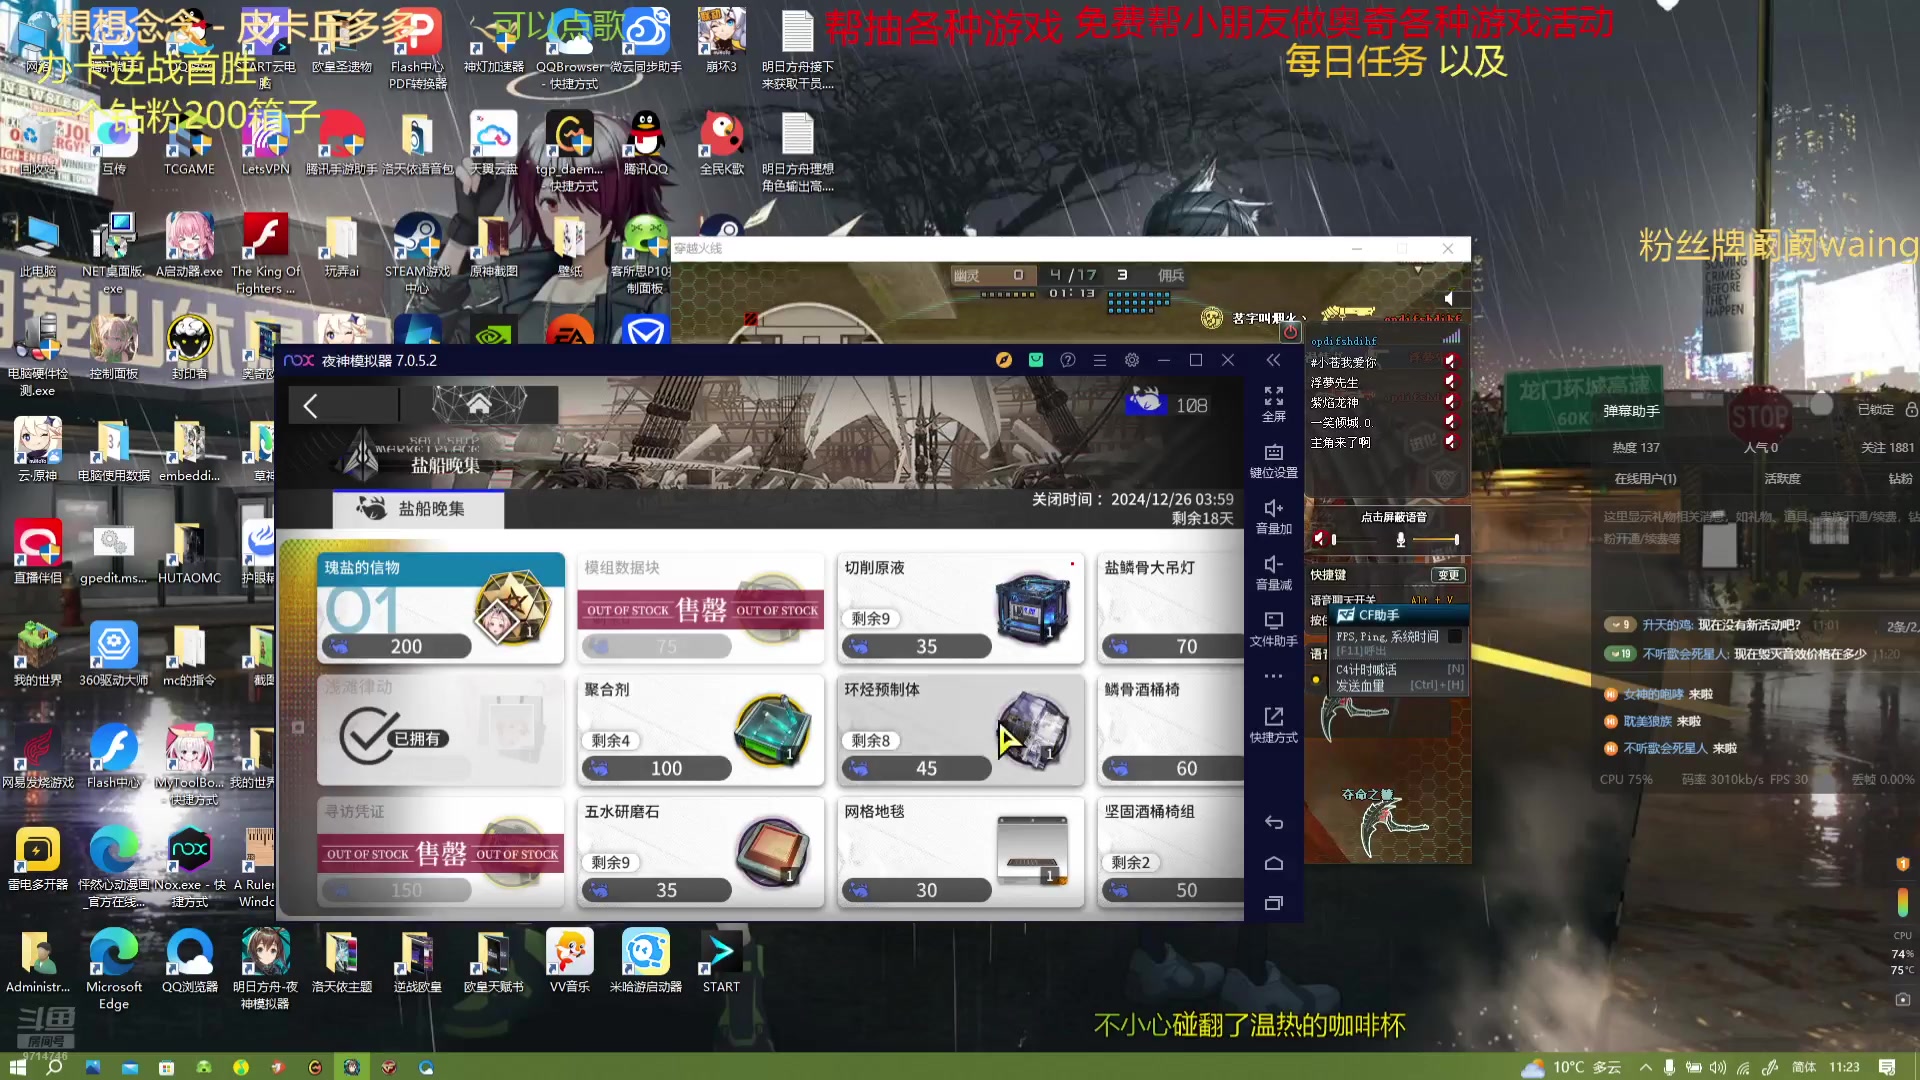Toggle speaker mute icon under 点击屏蔽语音
Viewport: 1920px width, 1080px height.
tap(1319, 539)
